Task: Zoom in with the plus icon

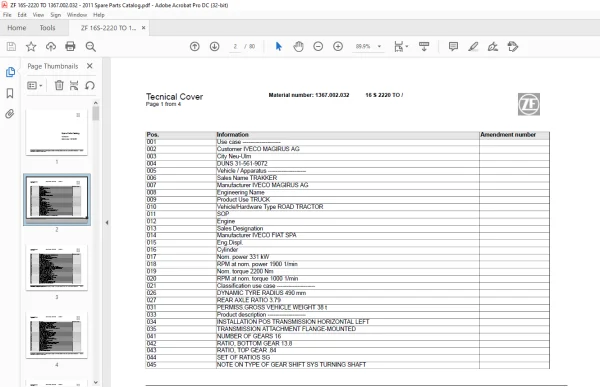Action: (x=338, y=47)
